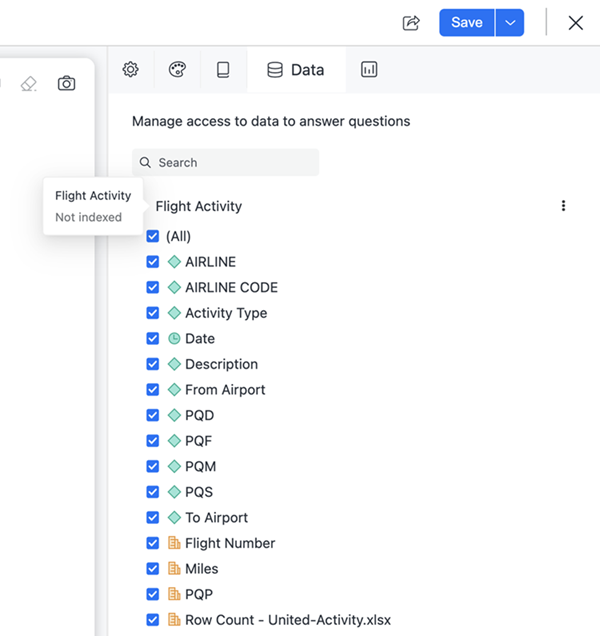Select the Flight Activity data source heading
This screenshot has width=600, height=636.
198,206
